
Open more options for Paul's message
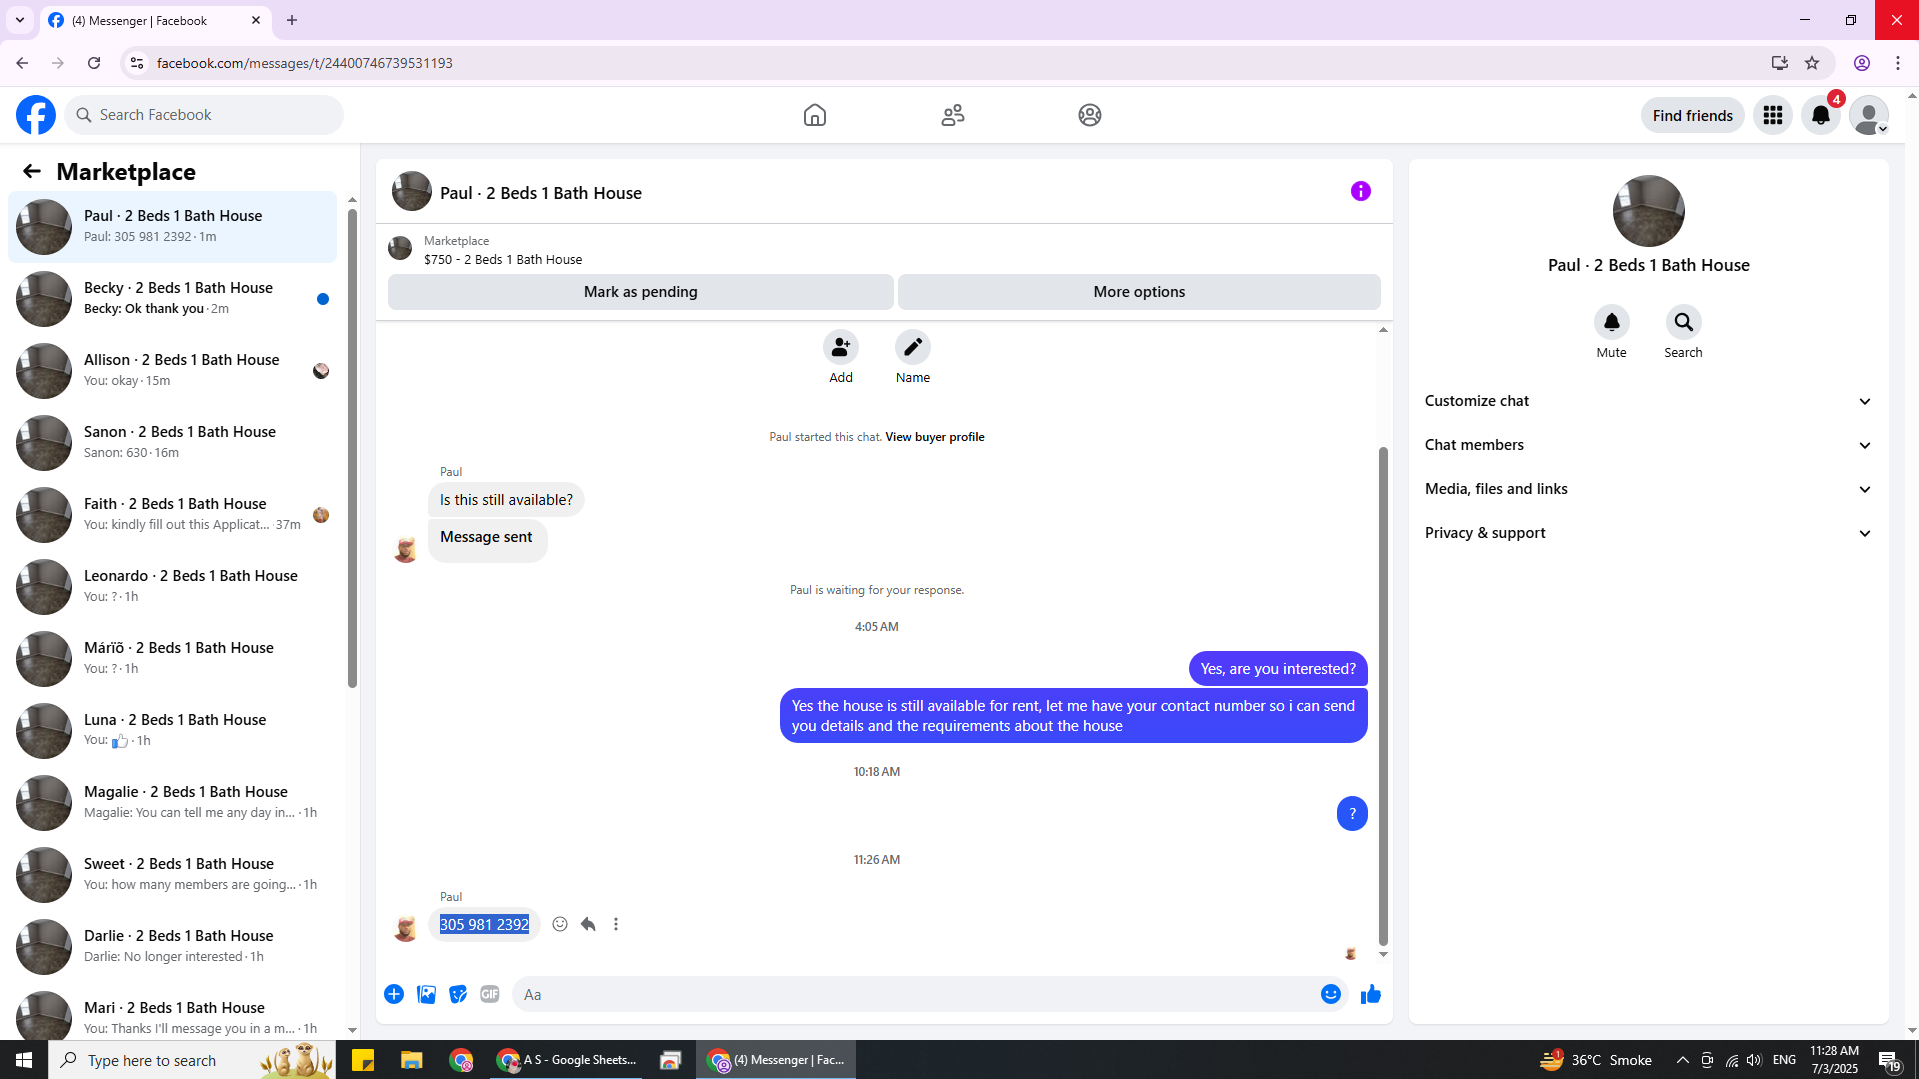coord(616,924)
